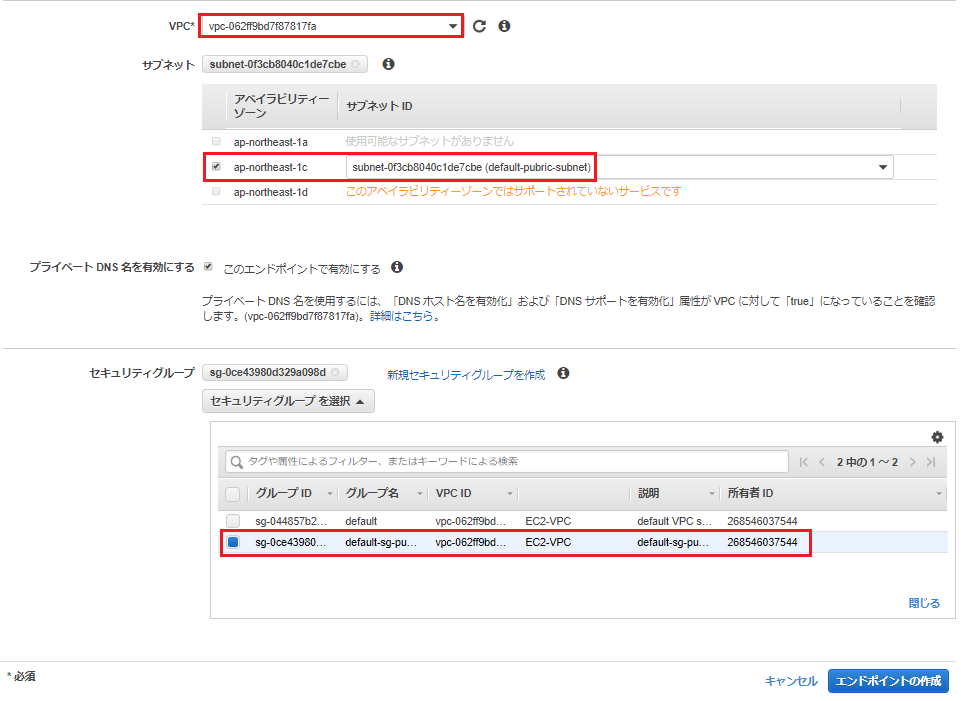Open table settings gear icon

coord(937,437)
